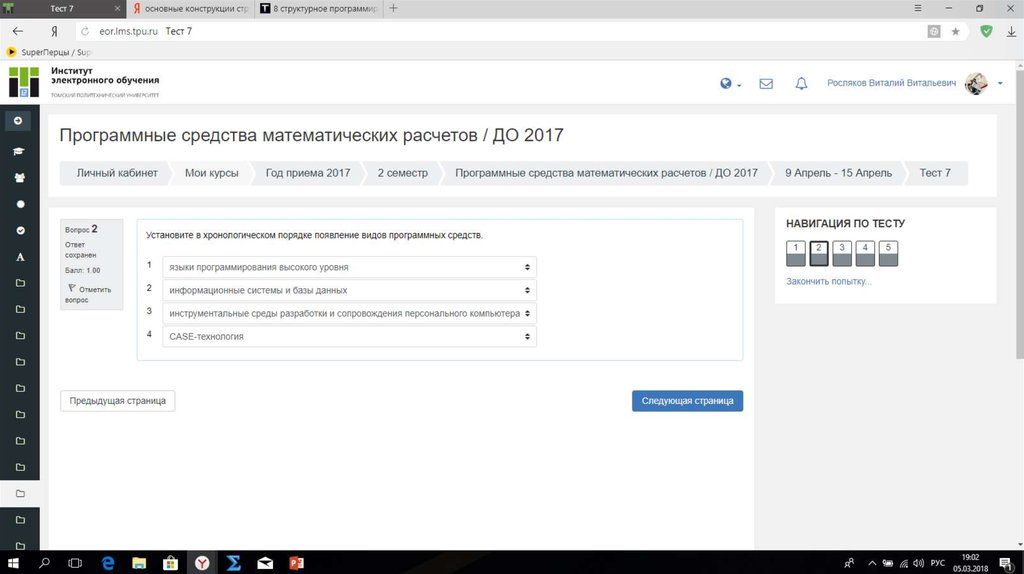Open the Action Center notifications
Viewport: 1024px width, 574px height.
click(1006, 564)
